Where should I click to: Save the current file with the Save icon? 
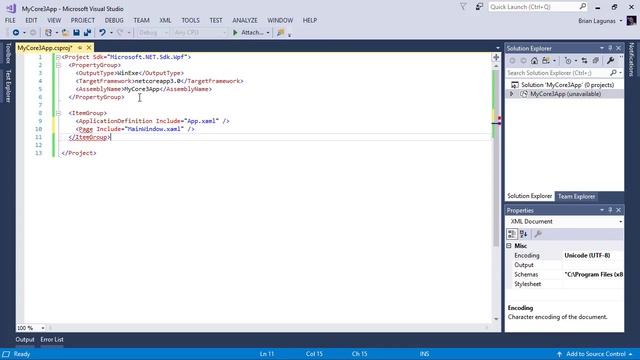pos(76,32)
